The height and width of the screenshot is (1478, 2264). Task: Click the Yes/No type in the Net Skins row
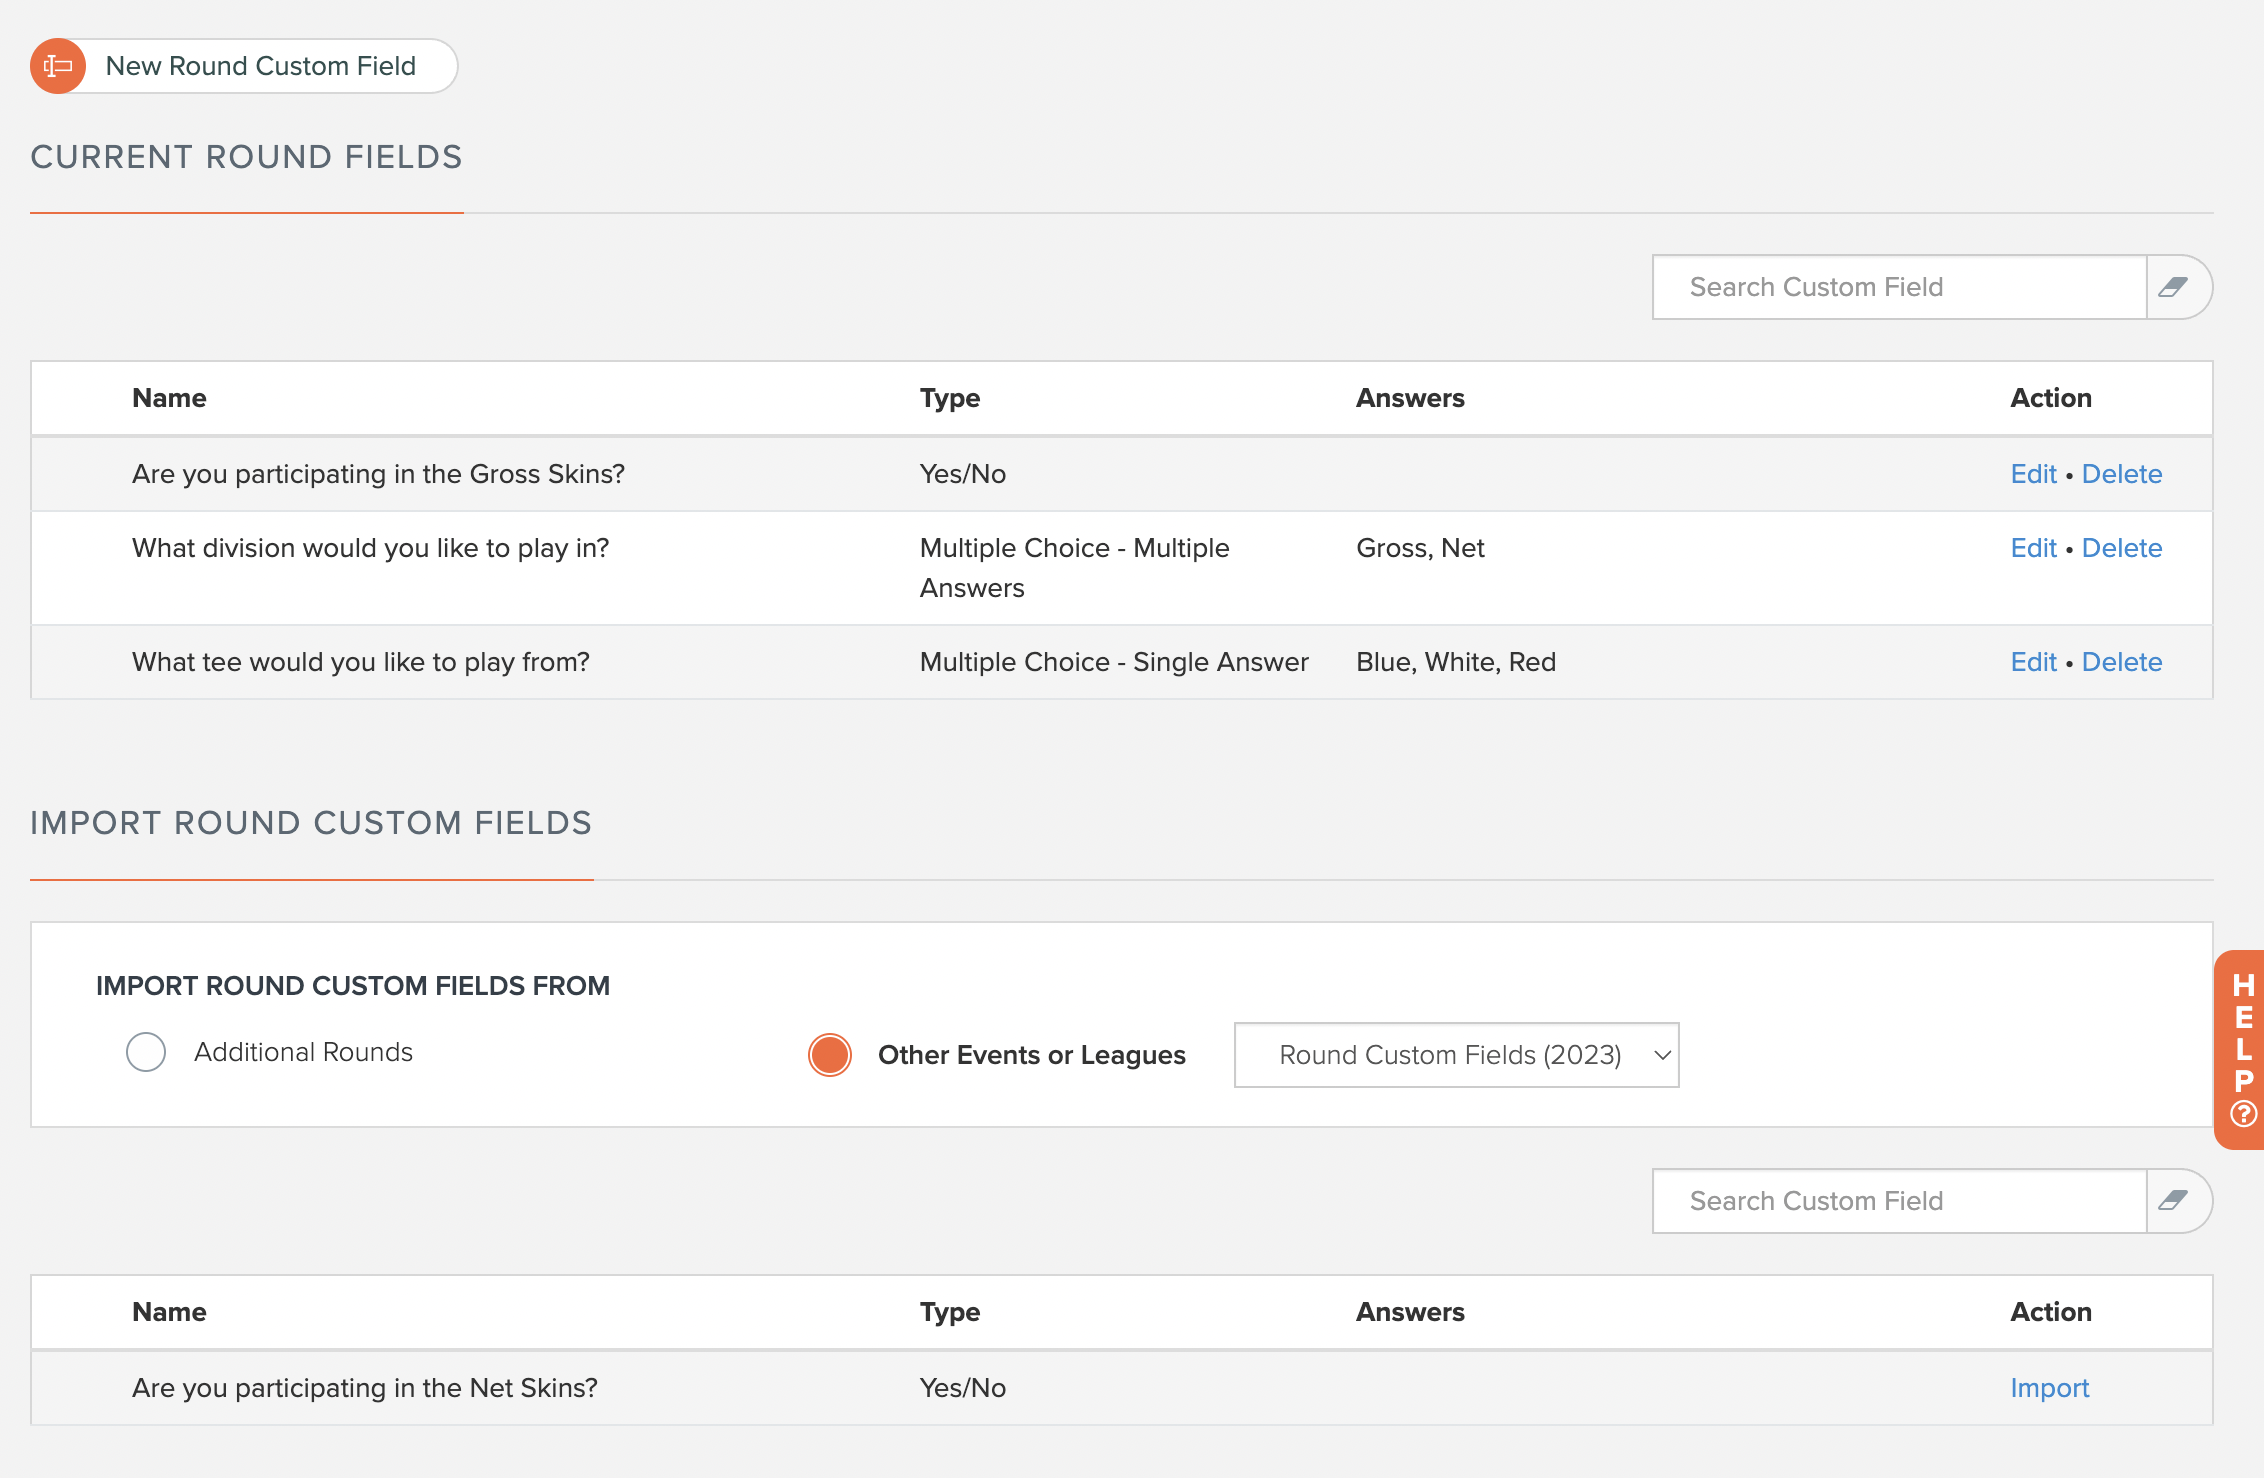(963, 1388)
